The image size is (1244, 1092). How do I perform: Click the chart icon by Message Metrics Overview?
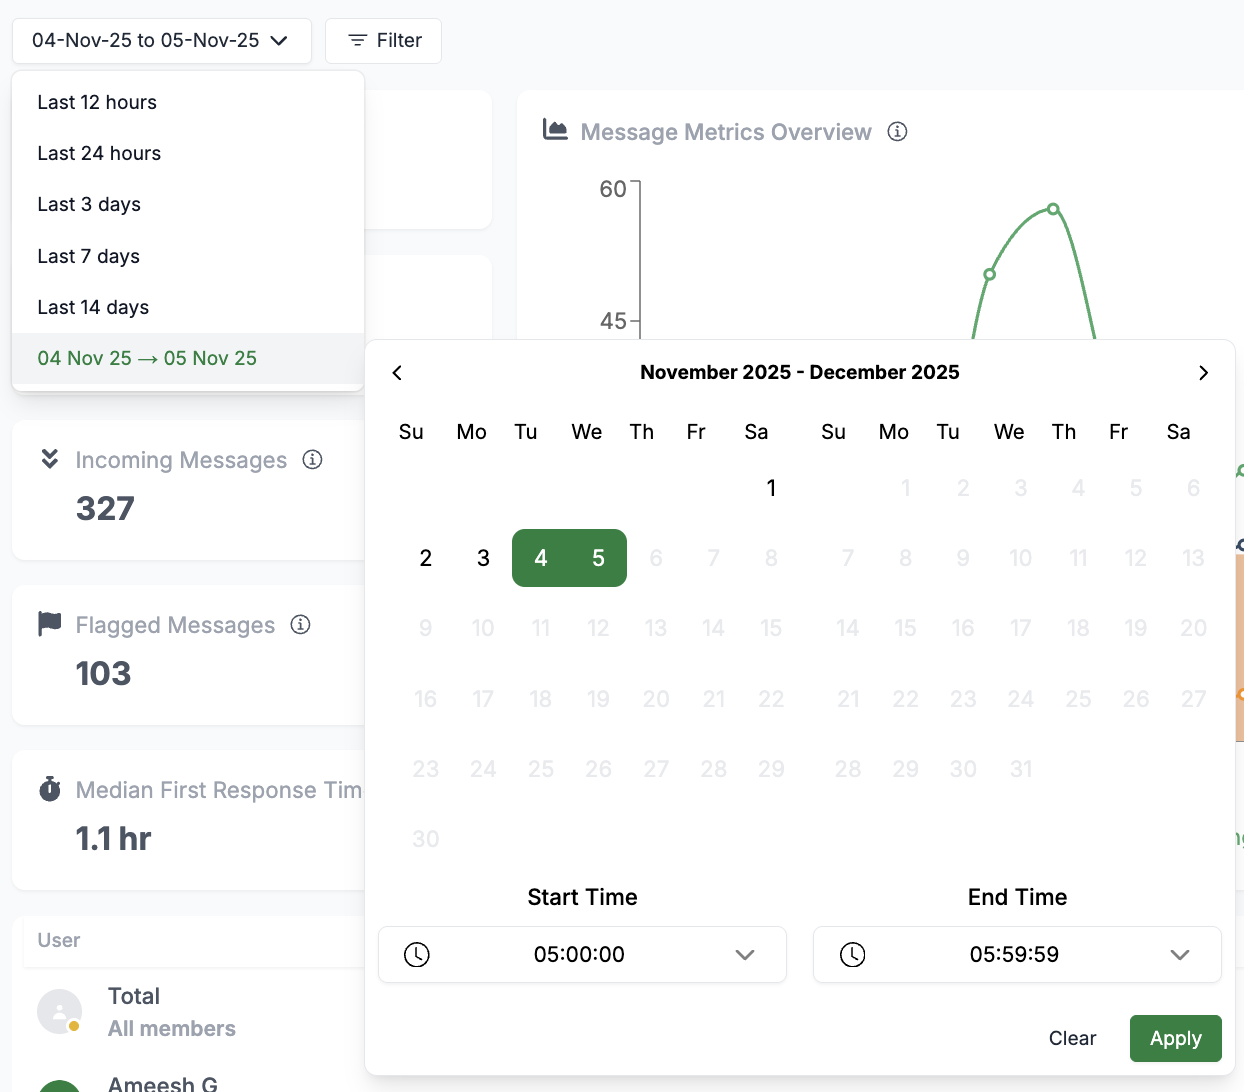point(555,130)
